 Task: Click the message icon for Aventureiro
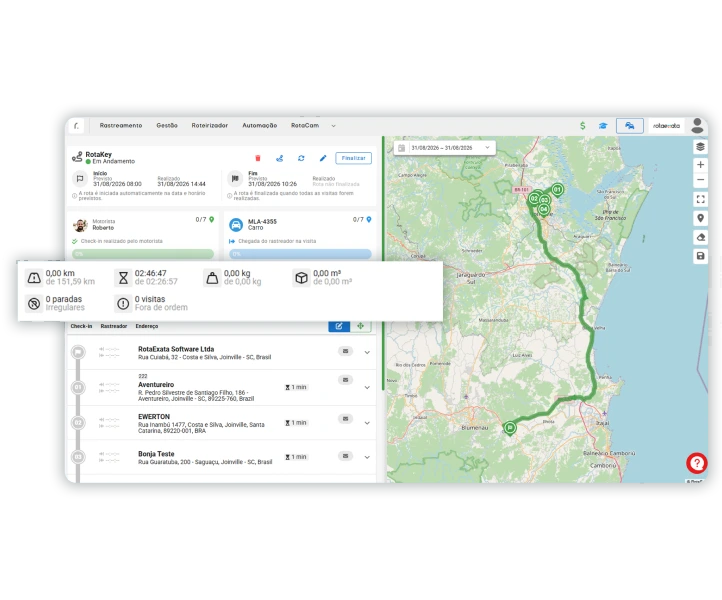pos(345,380)
